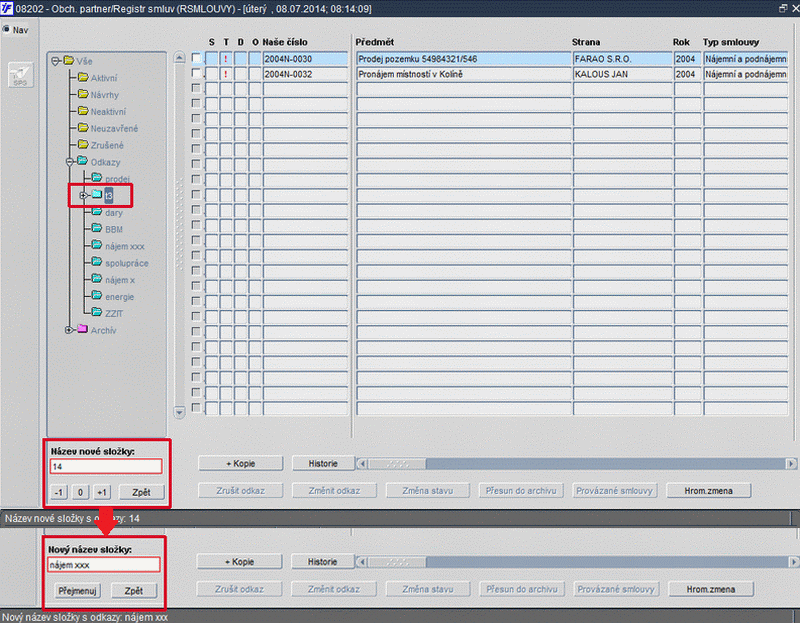Click the exclamation mark in row 2004N-0032
800x623 pixels.
[x=226, y=74]
